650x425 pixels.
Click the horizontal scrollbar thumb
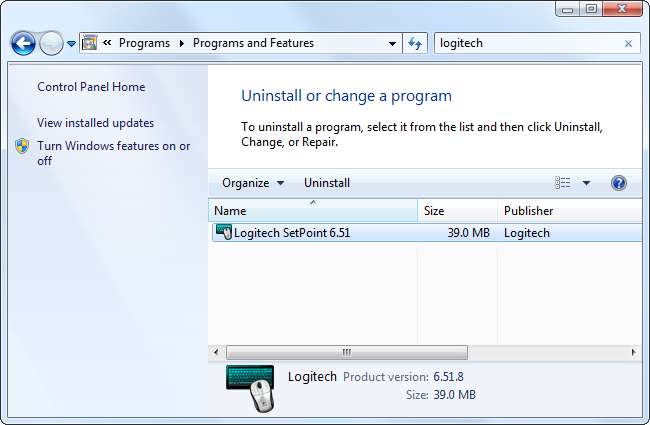click(347, 352)
